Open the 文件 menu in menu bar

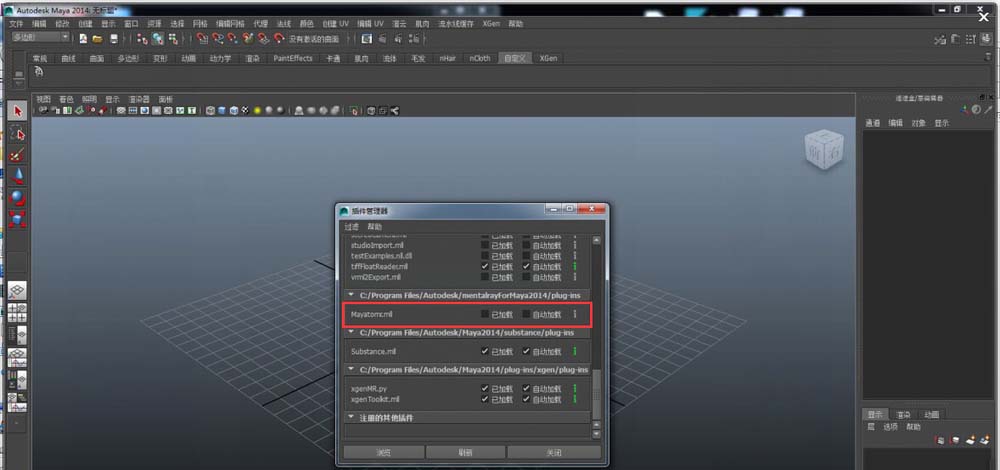click(15, 22)
